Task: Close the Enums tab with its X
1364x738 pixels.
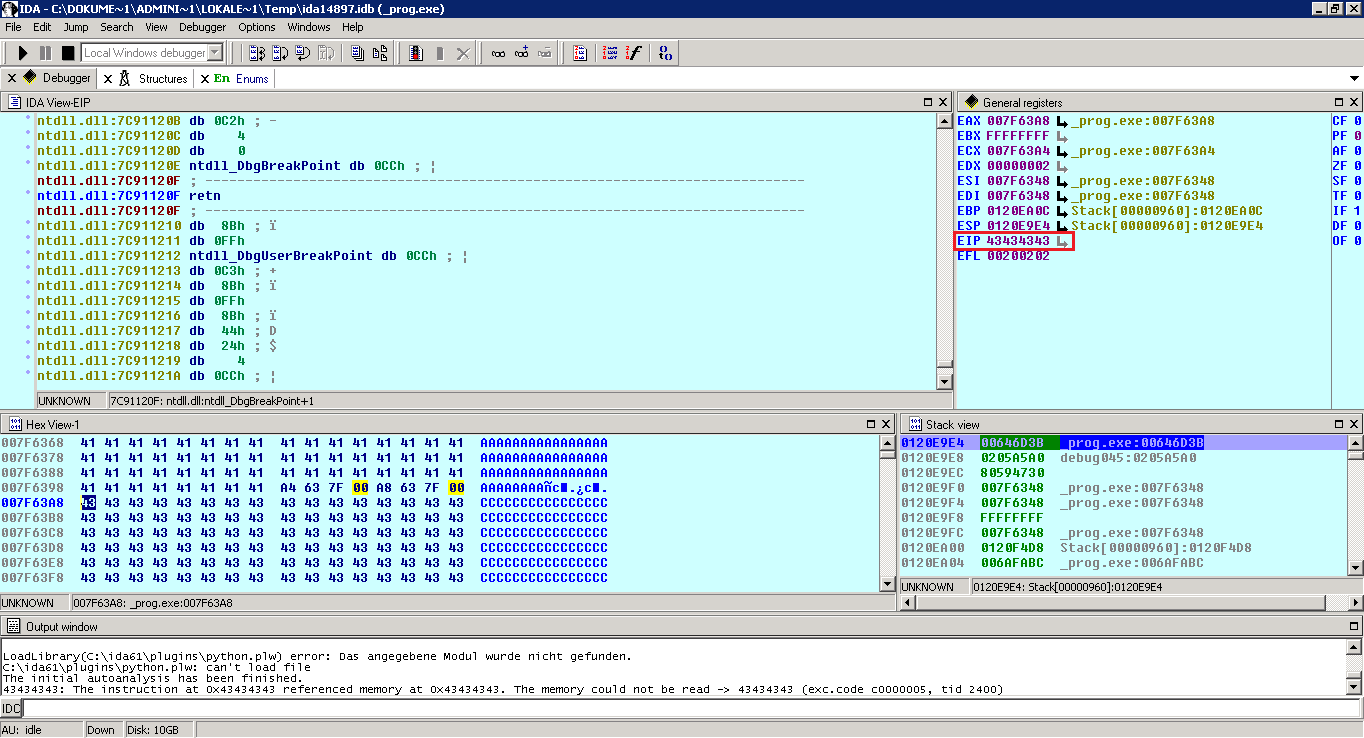Action: tap(204, 78)
